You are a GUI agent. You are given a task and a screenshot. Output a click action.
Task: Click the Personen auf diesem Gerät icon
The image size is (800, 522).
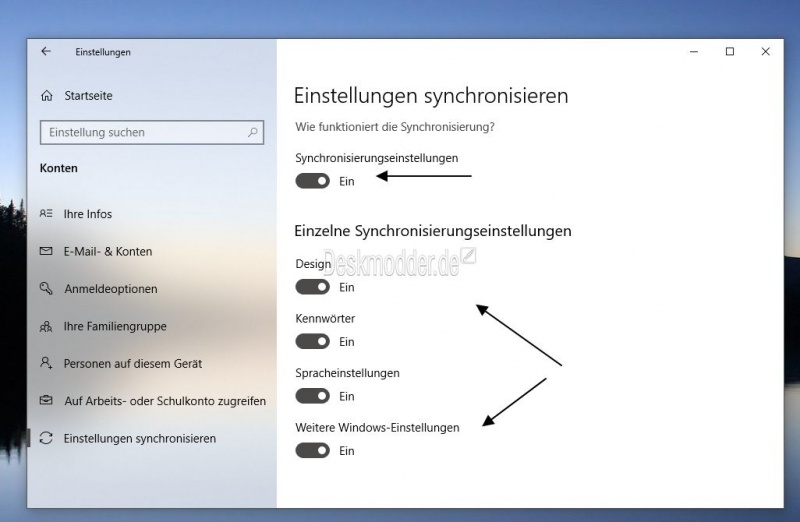46,363
